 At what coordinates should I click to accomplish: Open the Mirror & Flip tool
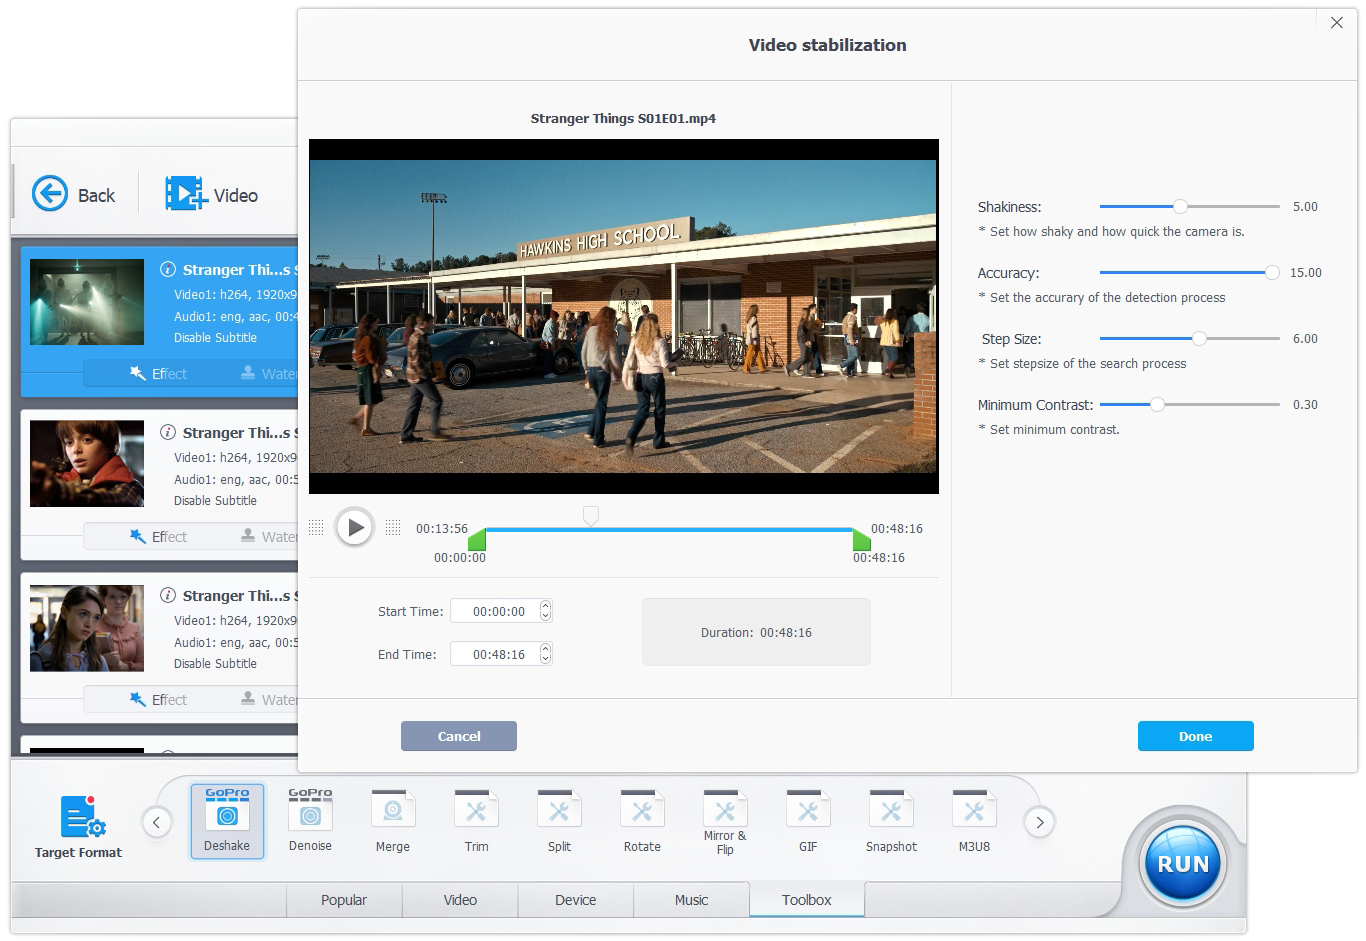tap(725, 821)
